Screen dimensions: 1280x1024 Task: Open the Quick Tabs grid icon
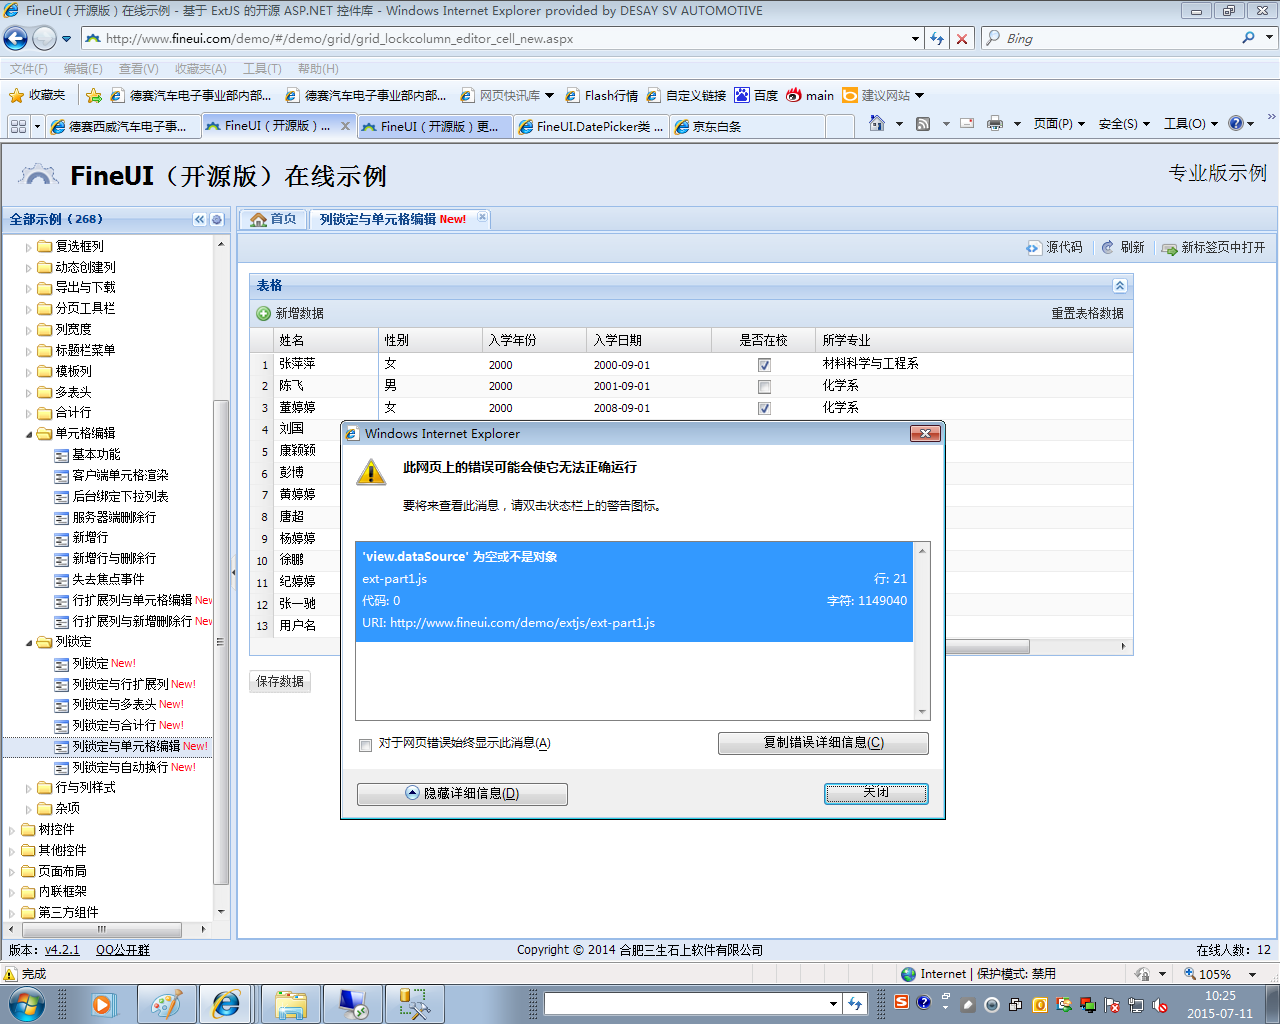[18, 126]
